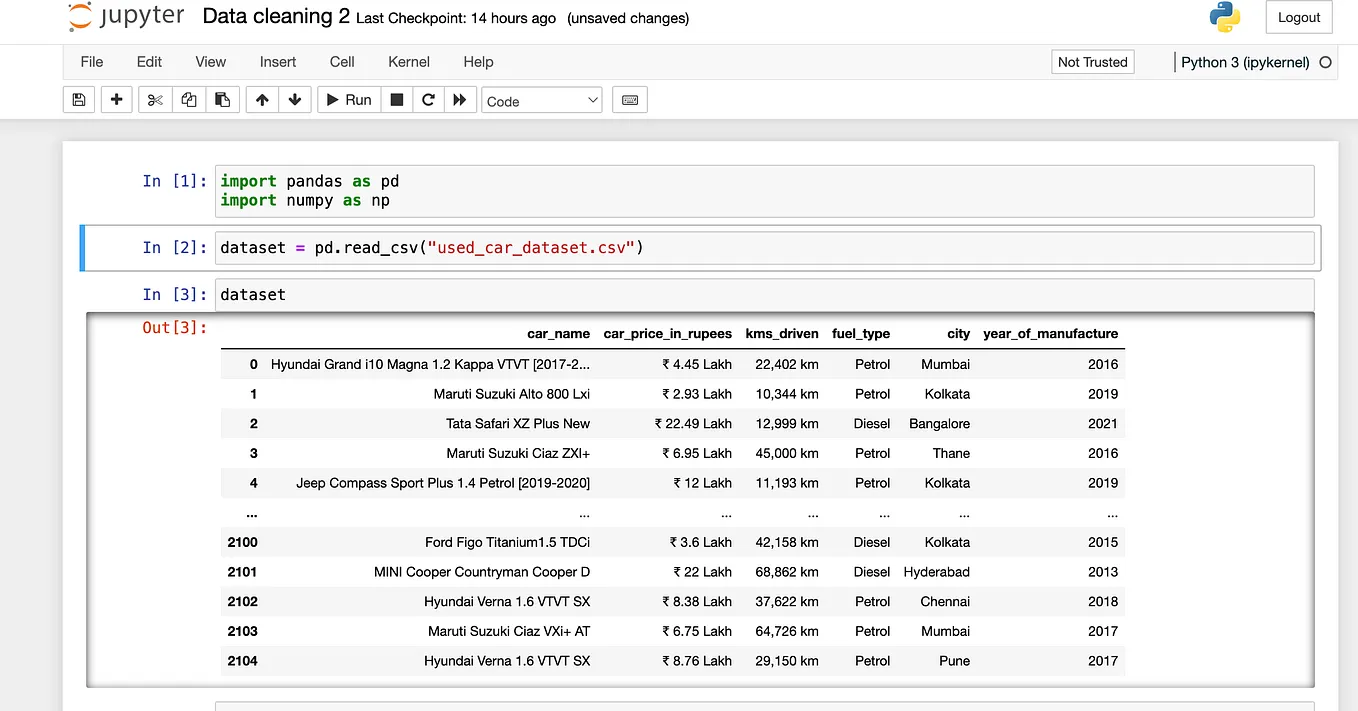Paste cell from clipboard

pyautogui.click(x=222, y=99)
